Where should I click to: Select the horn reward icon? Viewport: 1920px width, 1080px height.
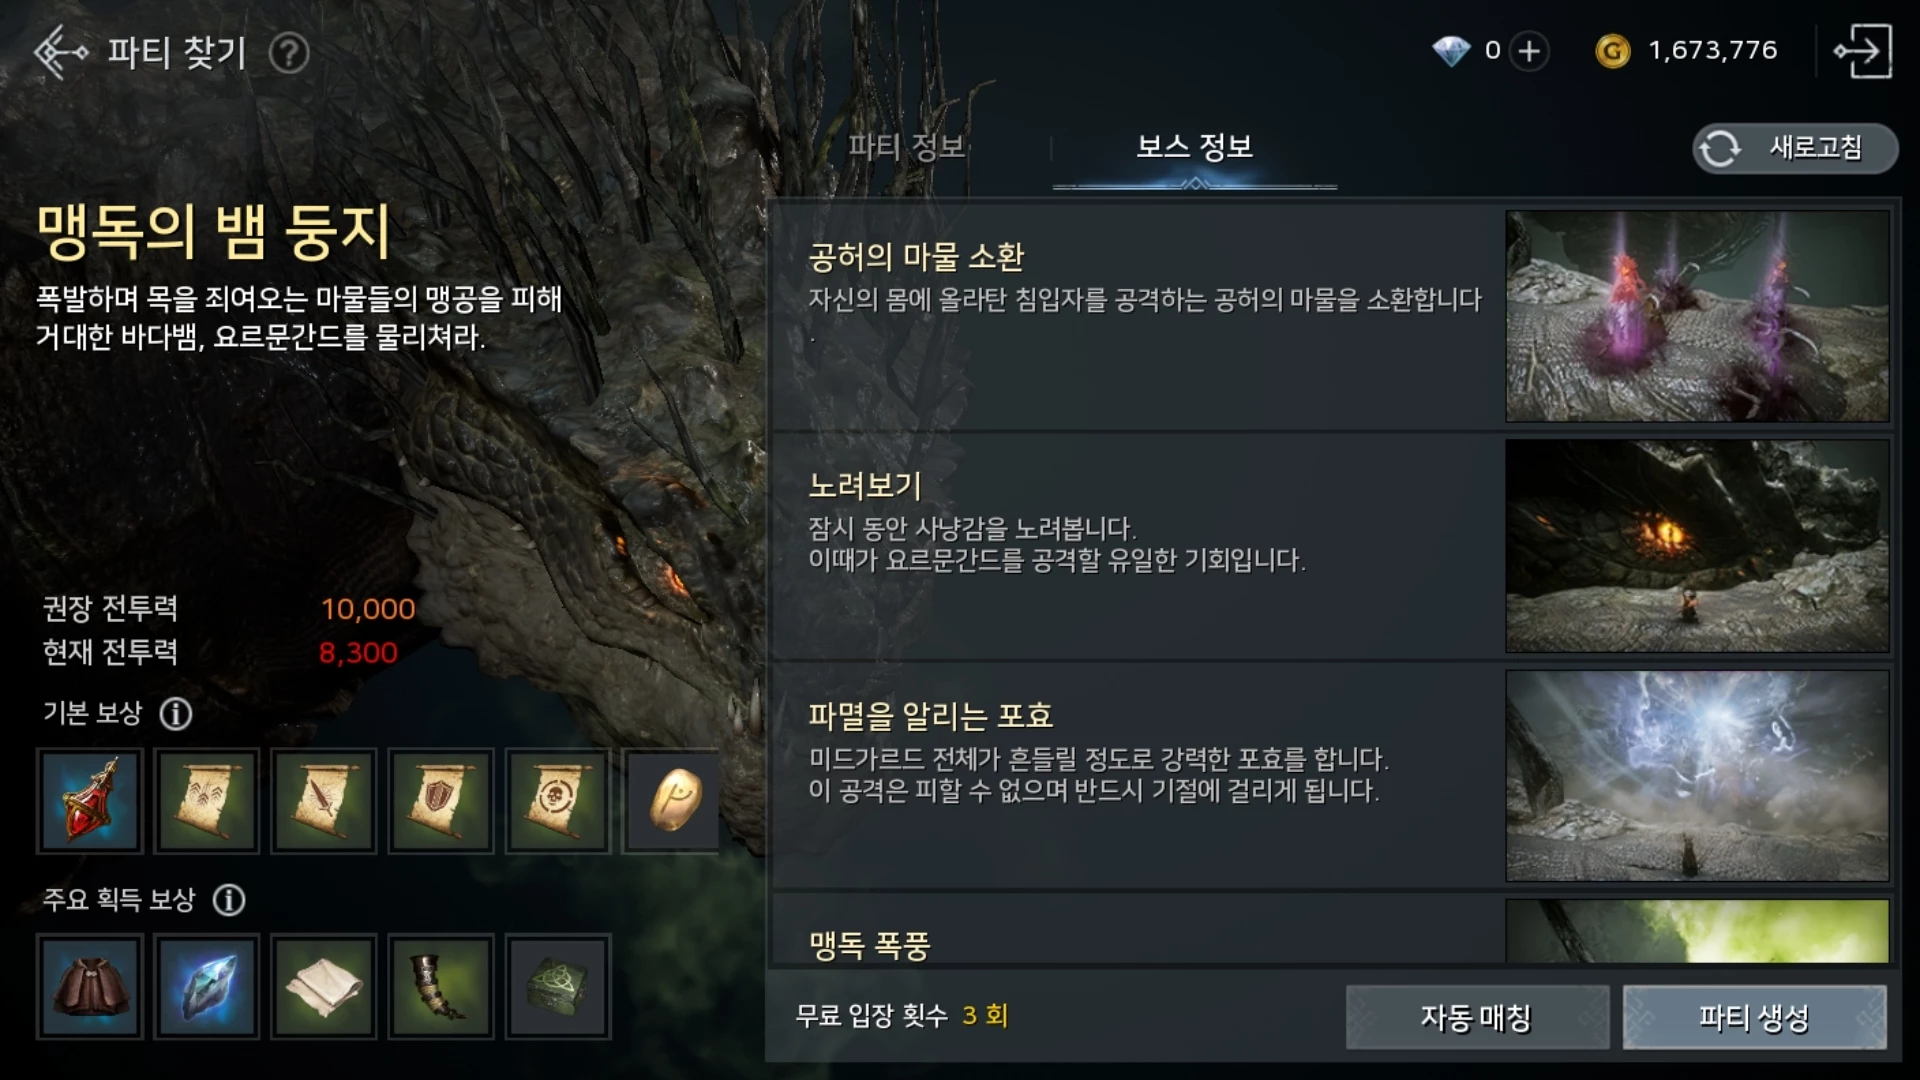(441, 987)
